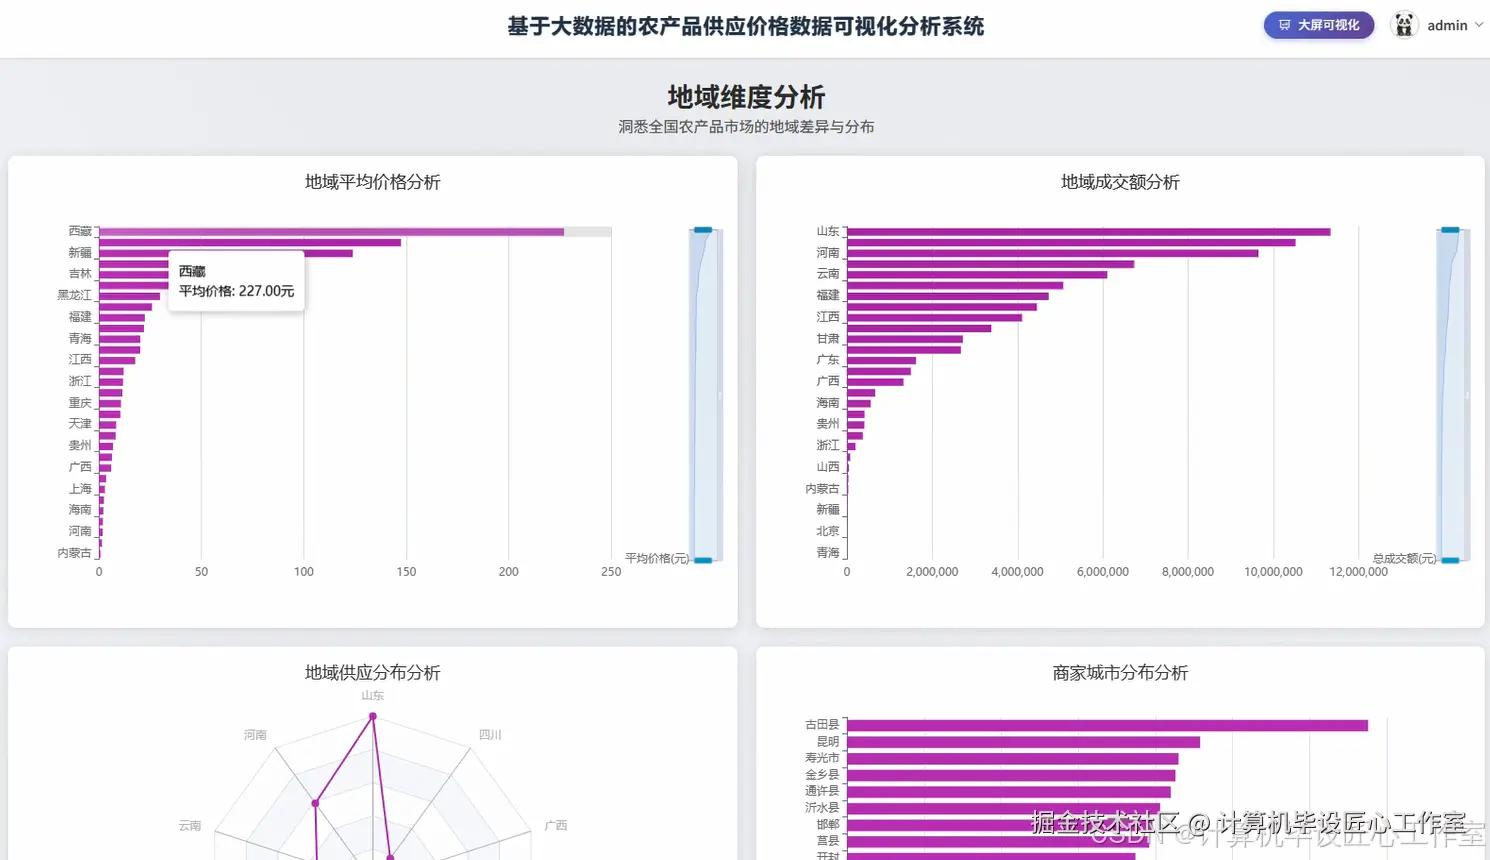This screenshot has width=1490, height=860.
Task: Click top handle of average price zoom slider
Action: click(x=703, y=230)
